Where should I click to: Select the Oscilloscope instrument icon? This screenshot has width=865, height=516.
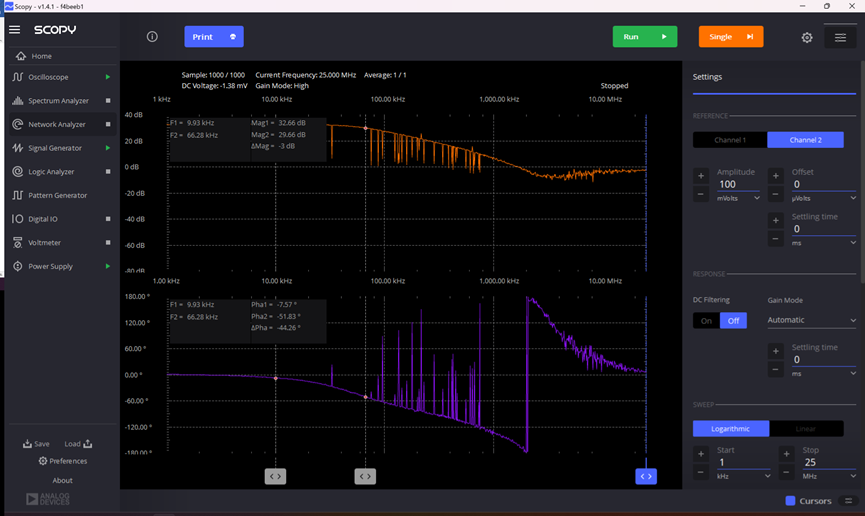click(x=18, y=77)
